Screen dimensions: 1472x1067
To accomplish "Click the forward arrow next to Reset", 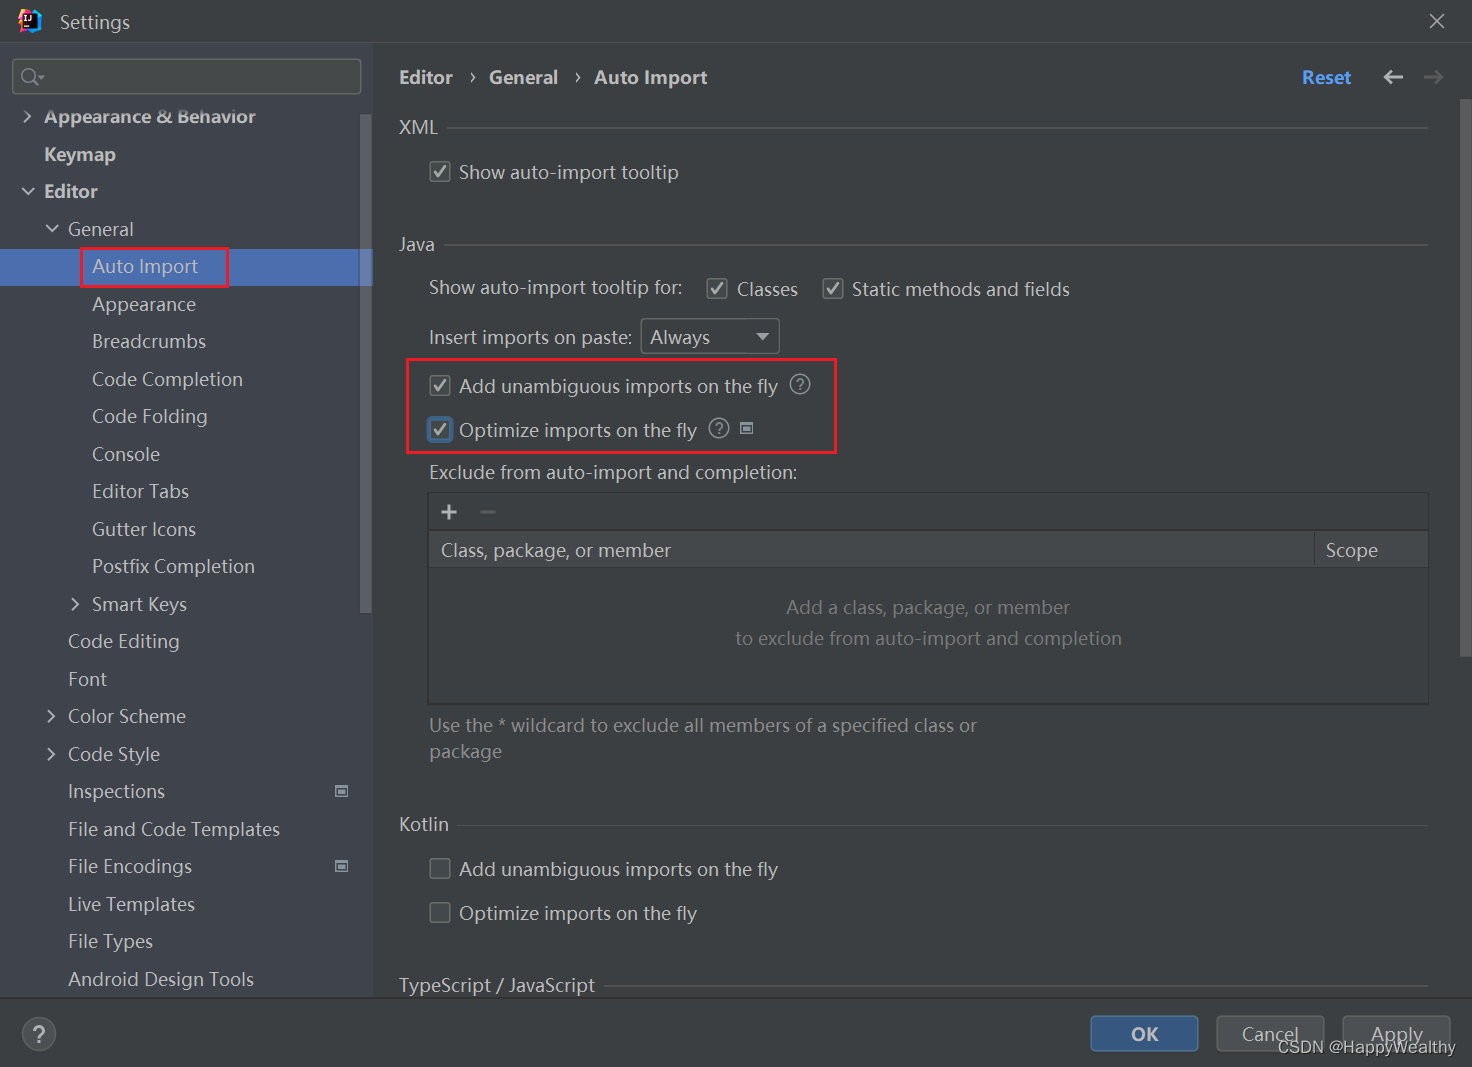I will point(1433,77).
